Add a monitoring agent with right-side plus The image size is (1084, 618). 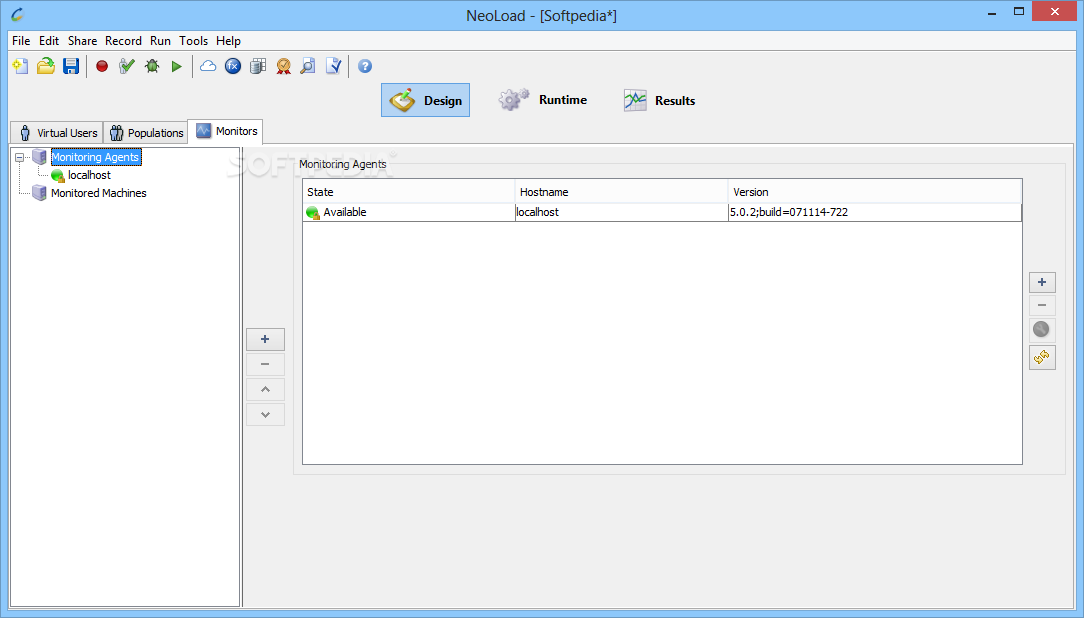[x=1042, y=282]
